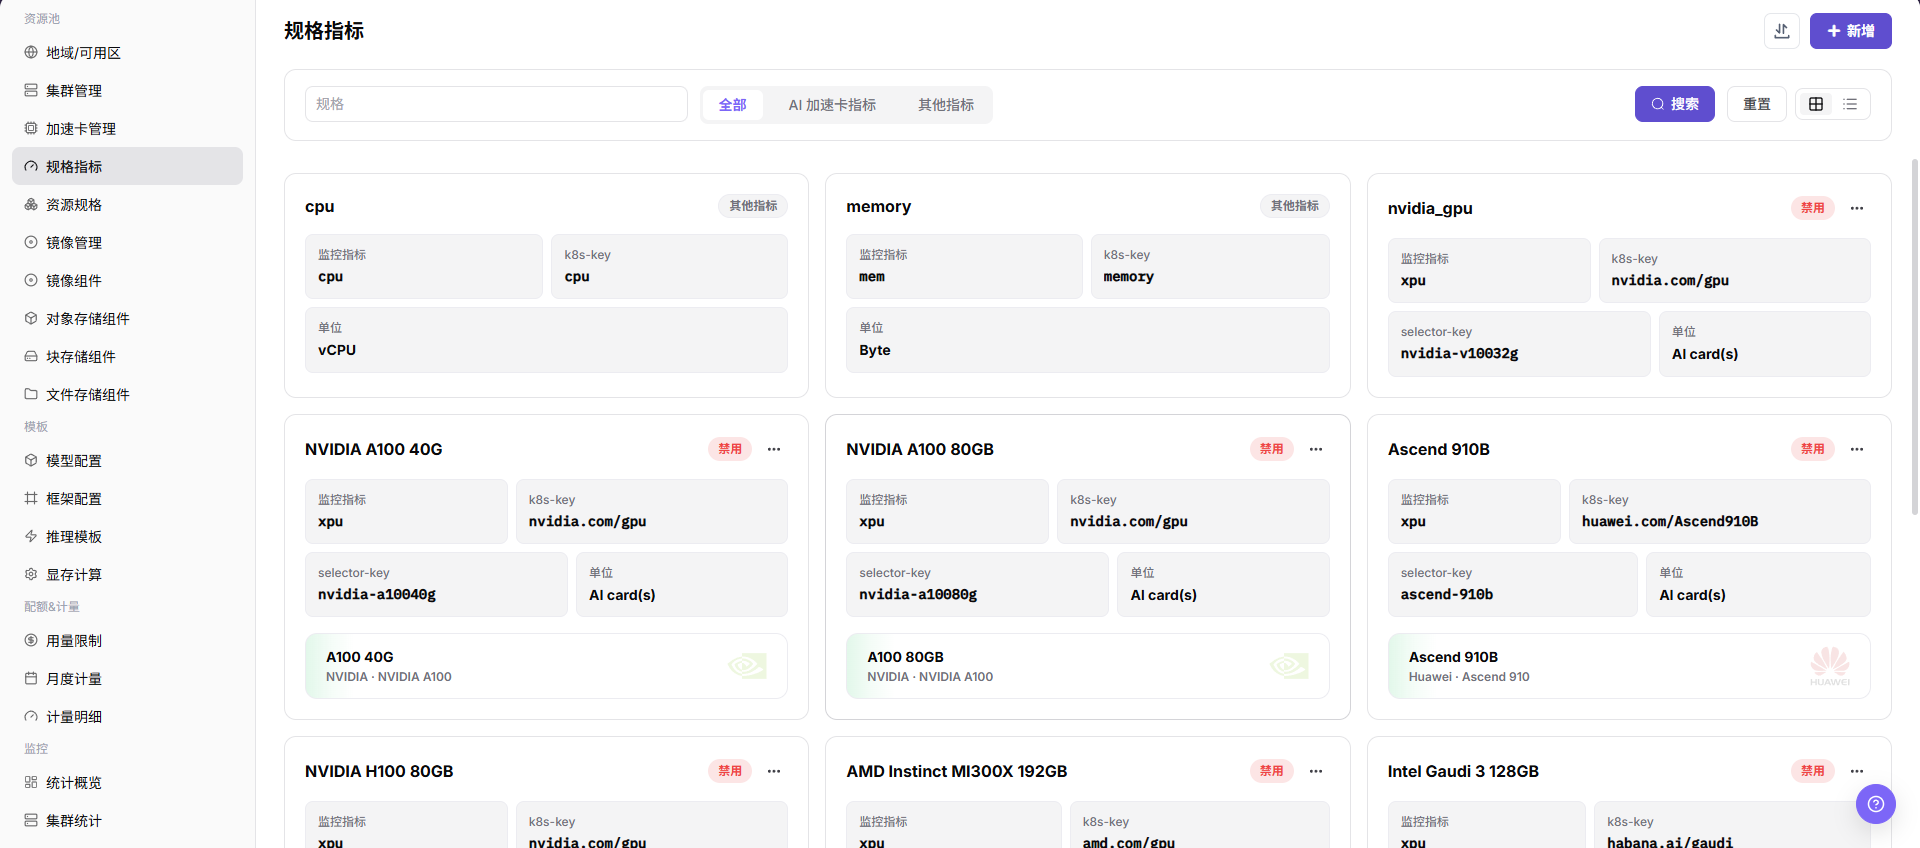Click 禁用 badge on AMD Instinct MI300X
1920x848 pixels.
point(1271,771)
